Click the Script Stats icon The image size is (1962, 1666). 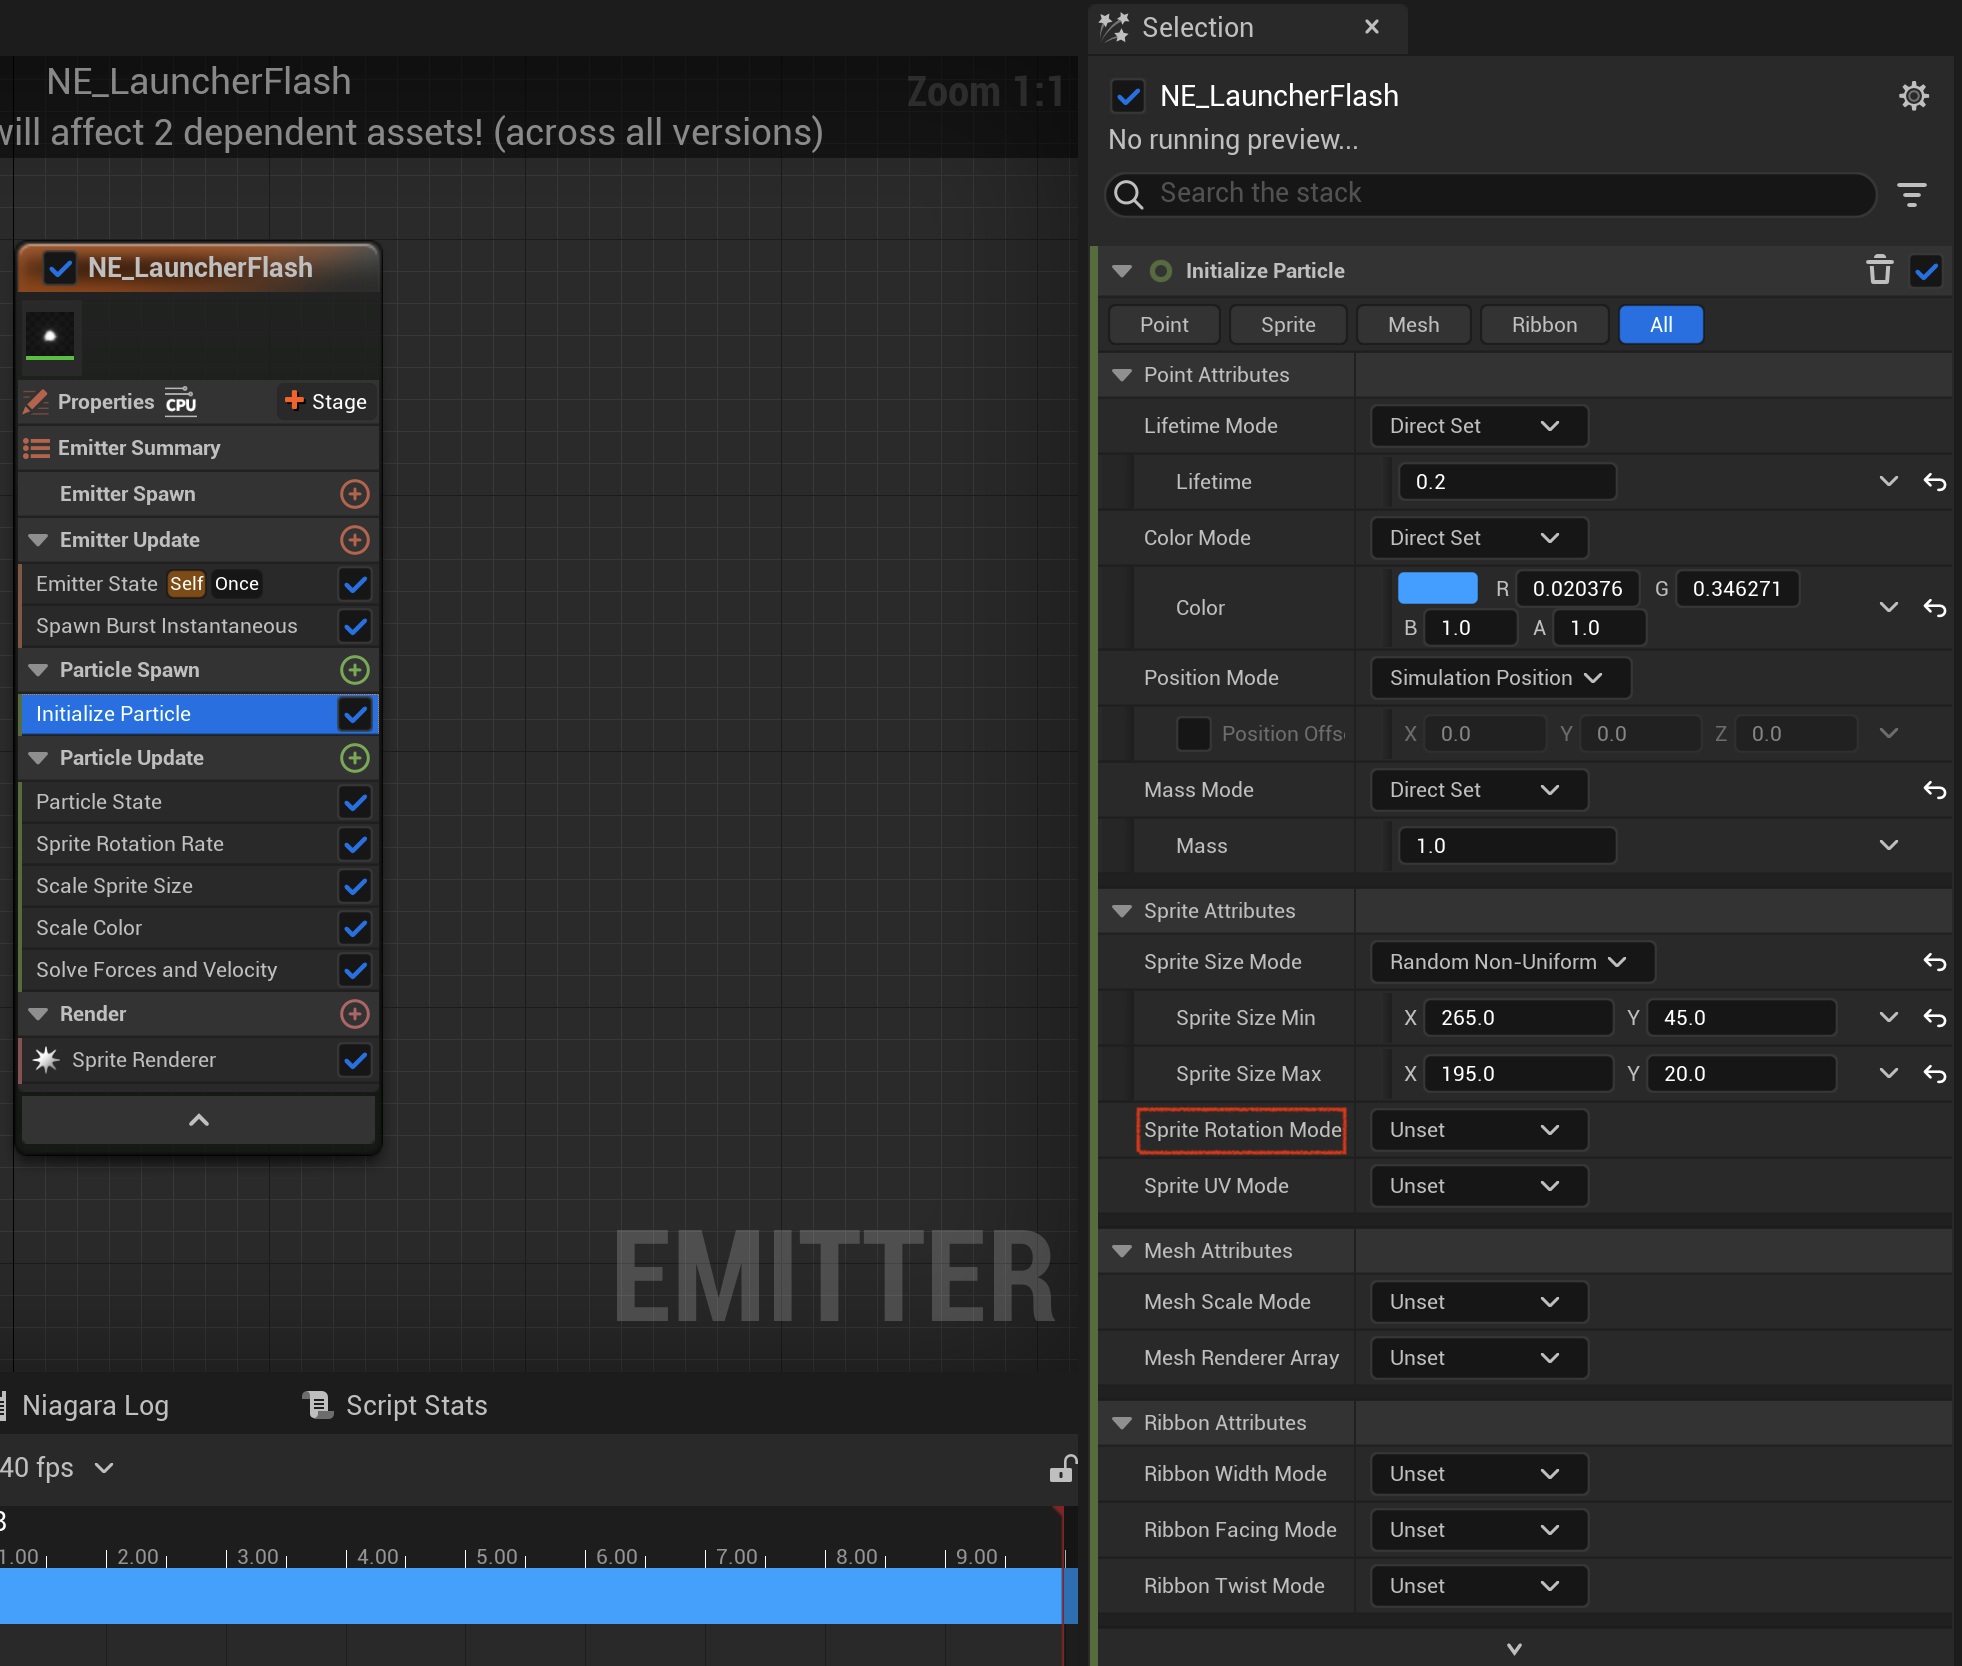point(317,1405)
